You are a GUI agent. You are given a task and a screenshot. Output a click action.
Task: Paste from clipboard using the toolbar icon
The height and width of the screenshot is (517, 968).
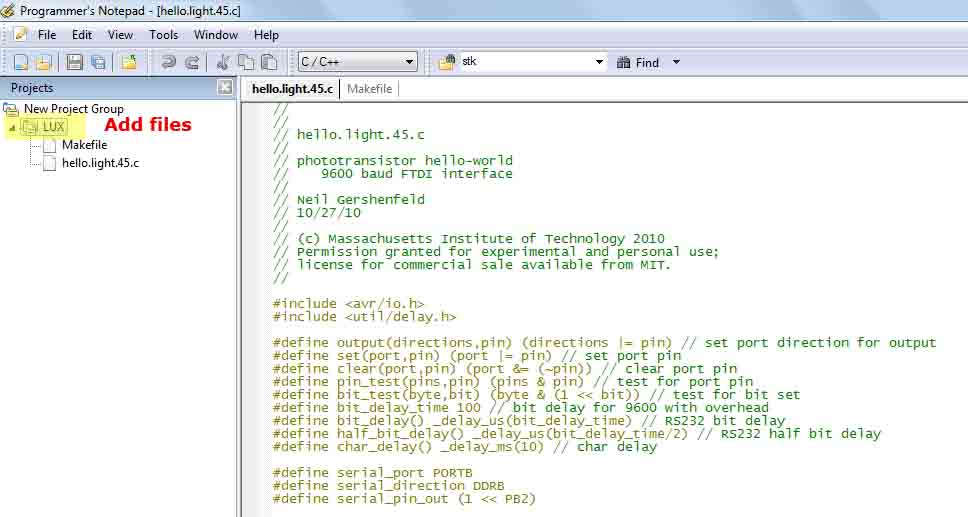[x=269, y=62]
